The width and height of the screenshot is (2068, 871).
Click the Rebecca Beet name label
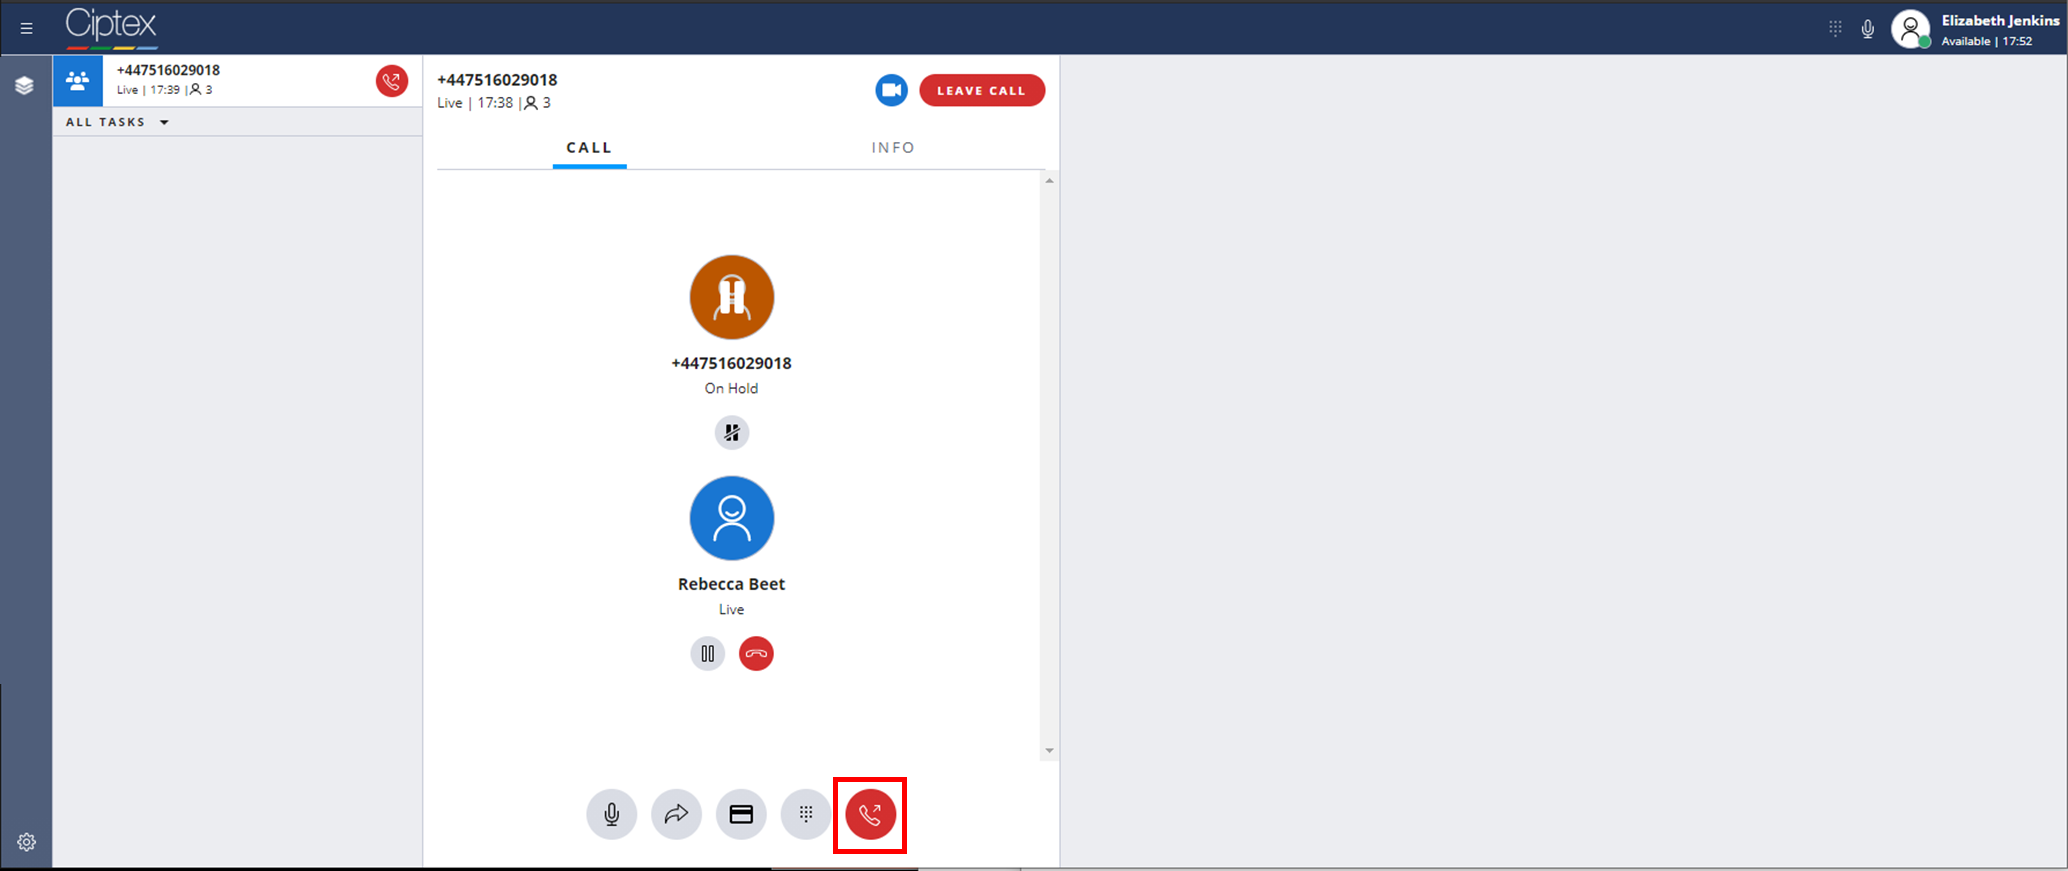[731, 584]
